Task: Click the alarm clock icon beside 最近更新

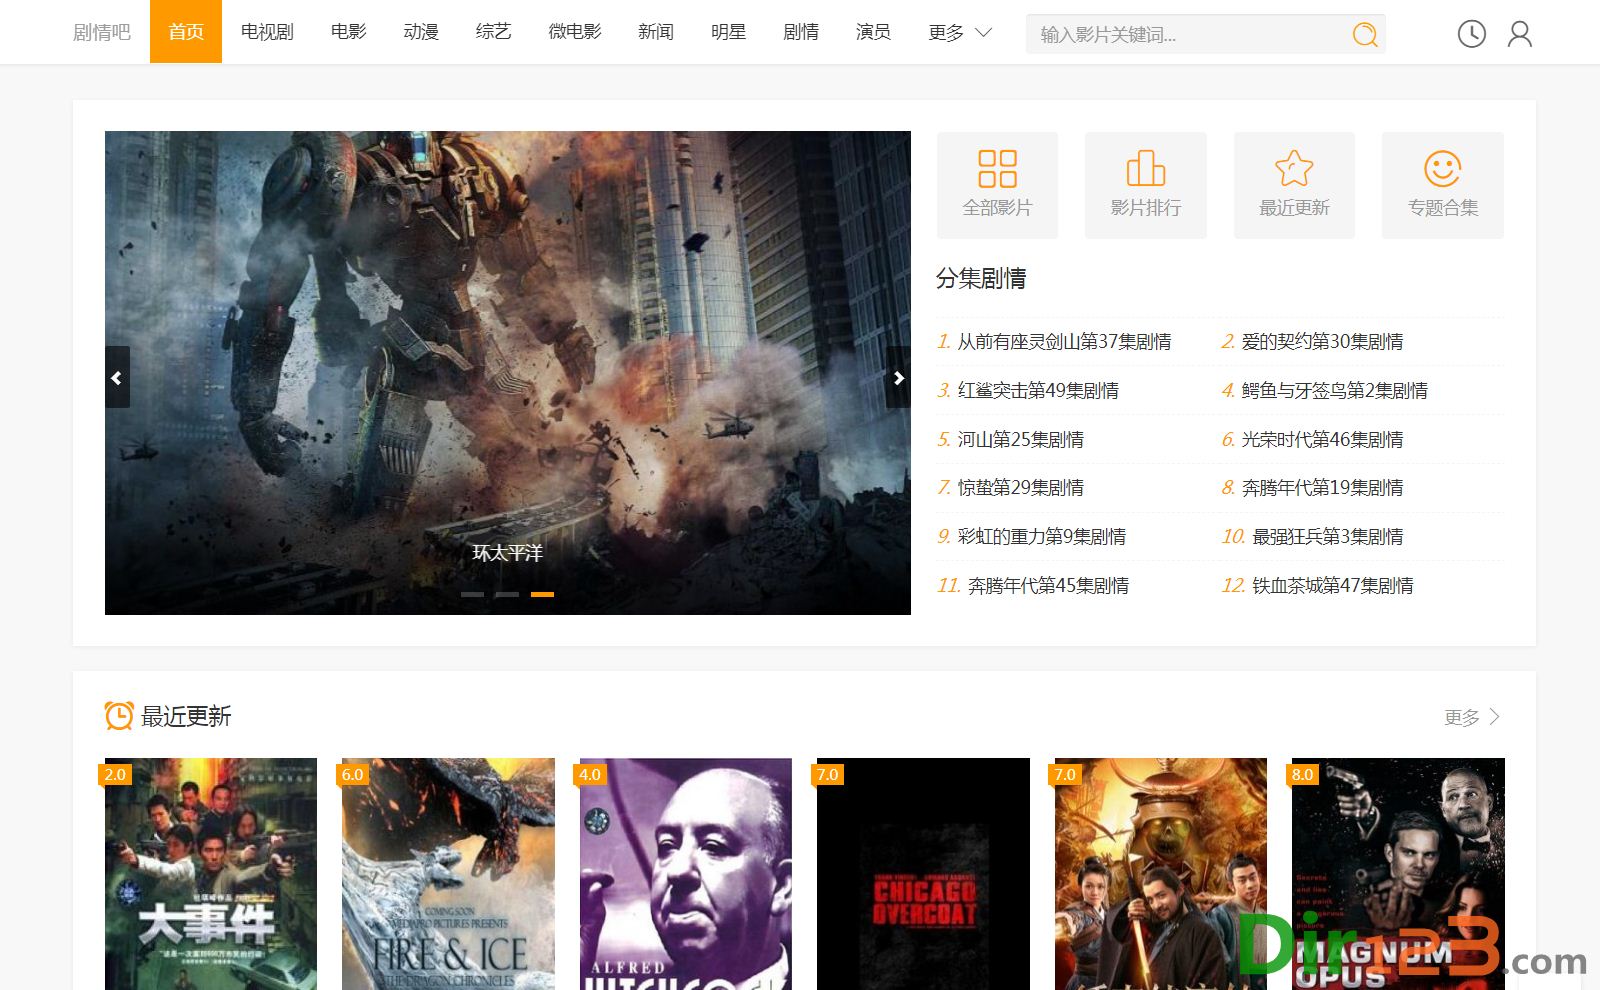Action: (119, 716)
